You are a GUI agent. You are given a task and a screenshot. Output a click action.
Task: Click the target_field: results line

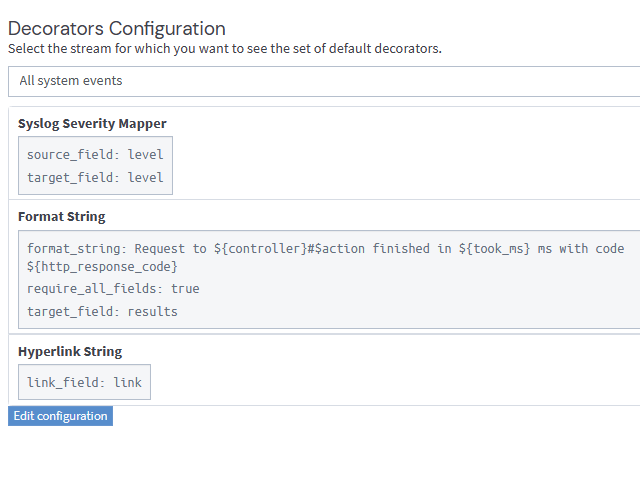click(102, 312)
